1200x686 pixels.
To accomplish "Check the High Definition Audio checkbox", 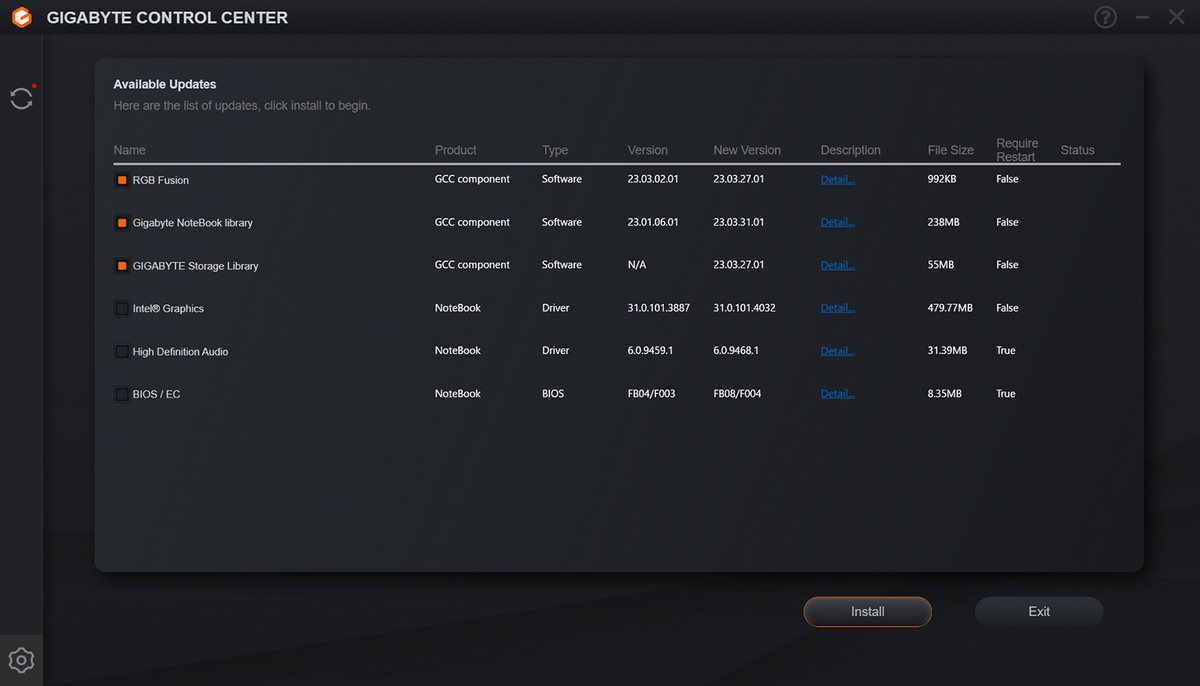I will [x=122, y=352].
